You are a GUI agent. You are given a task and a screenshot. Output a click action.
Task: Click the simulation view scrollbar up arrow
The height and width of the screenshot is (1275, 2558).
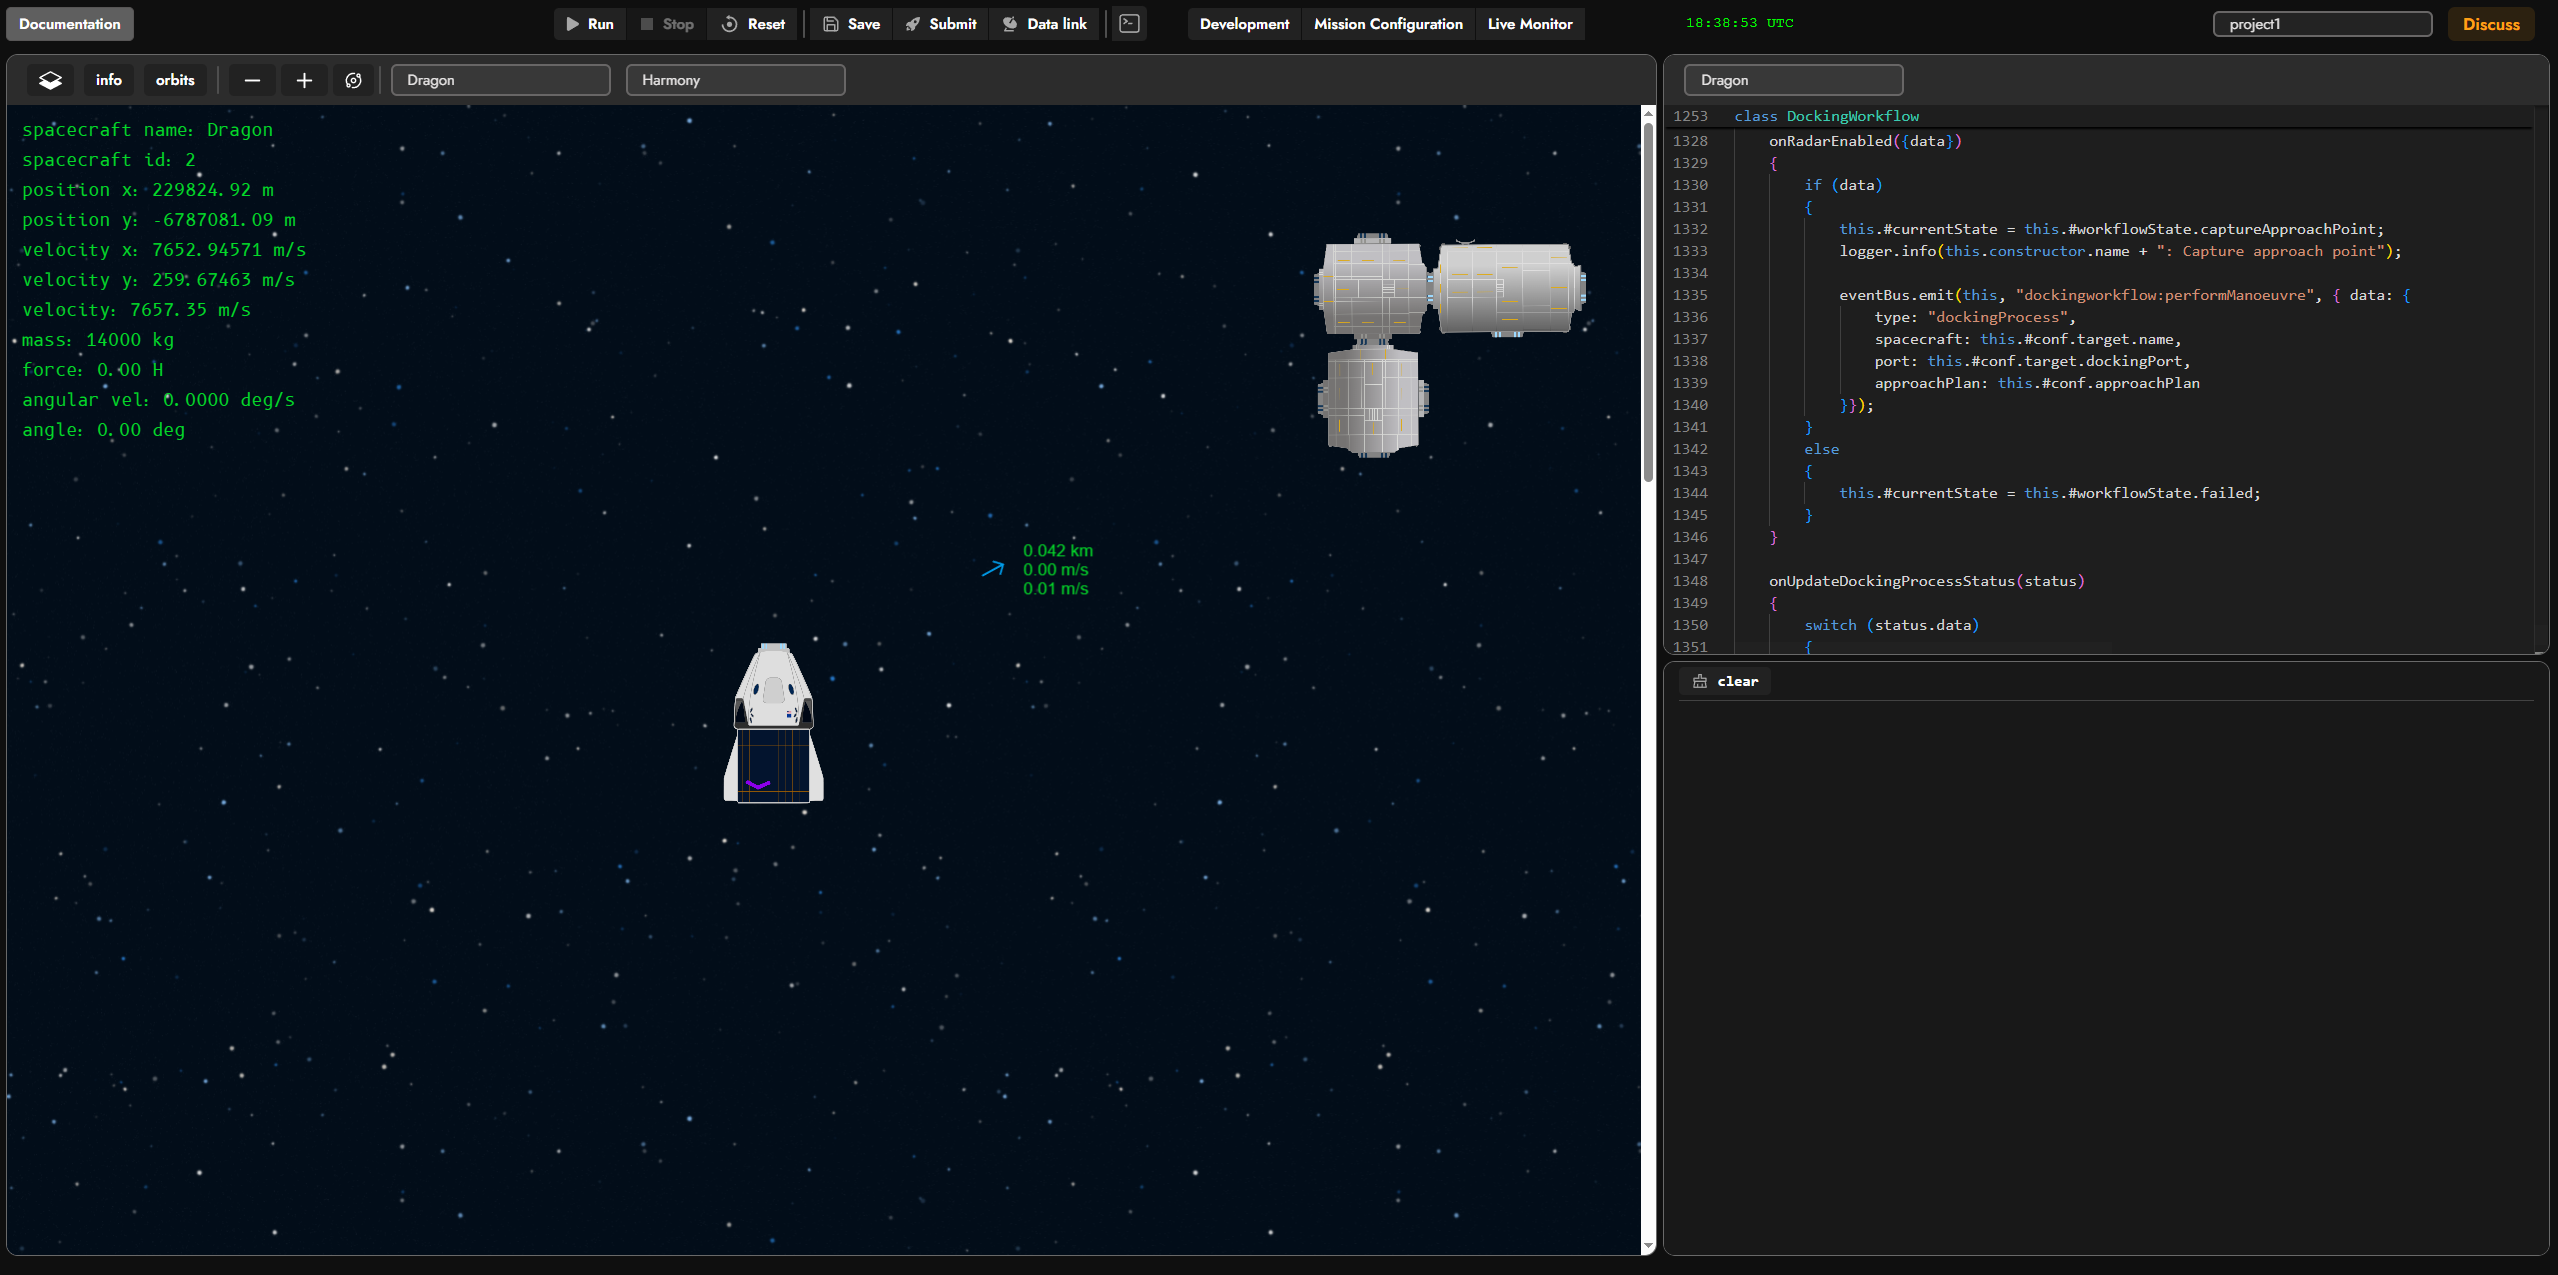click(1649, 114)
